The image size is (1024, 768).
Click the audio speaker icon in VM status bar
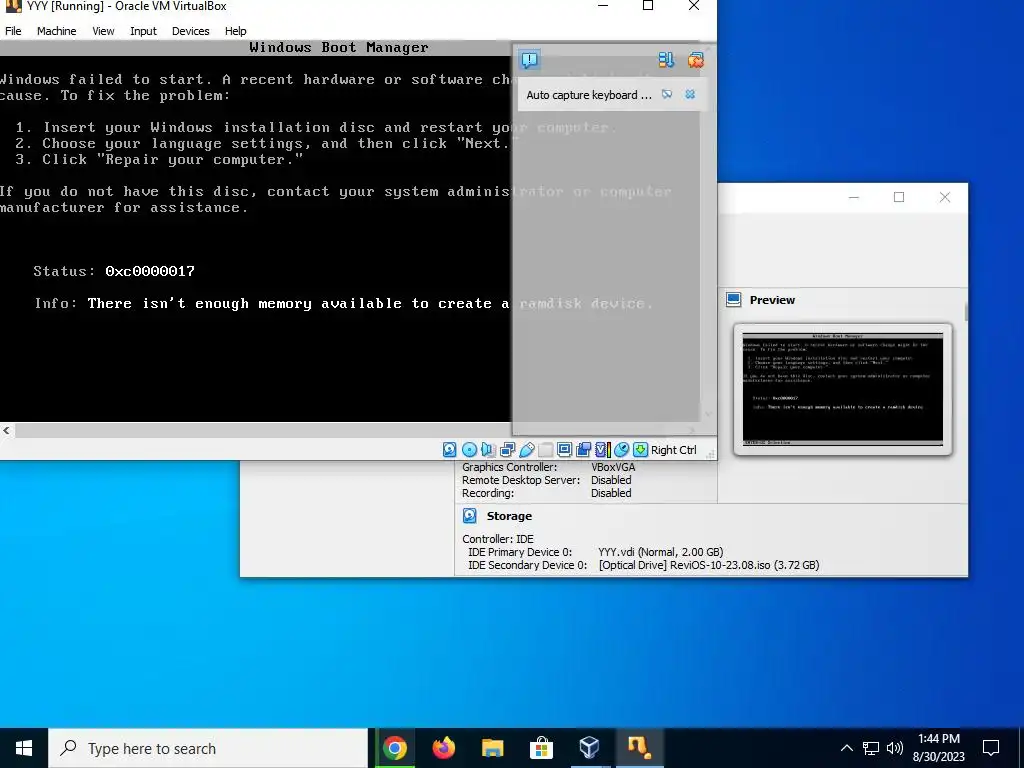click(x=488, y=449)
